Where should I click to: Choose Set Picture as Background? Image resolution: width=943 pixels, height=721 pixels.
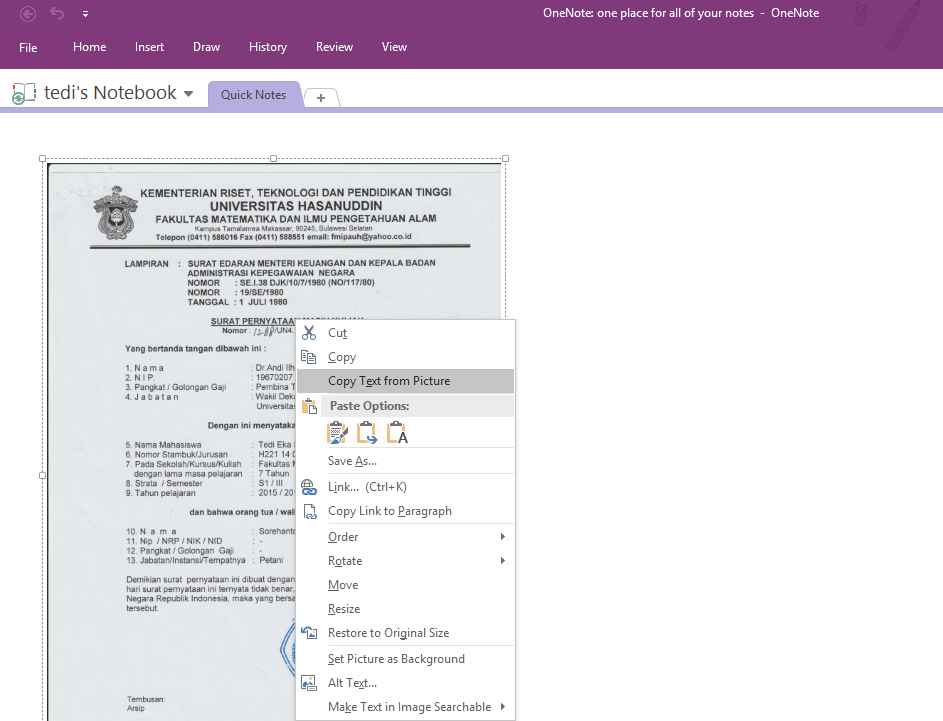[x=396, y=659]
